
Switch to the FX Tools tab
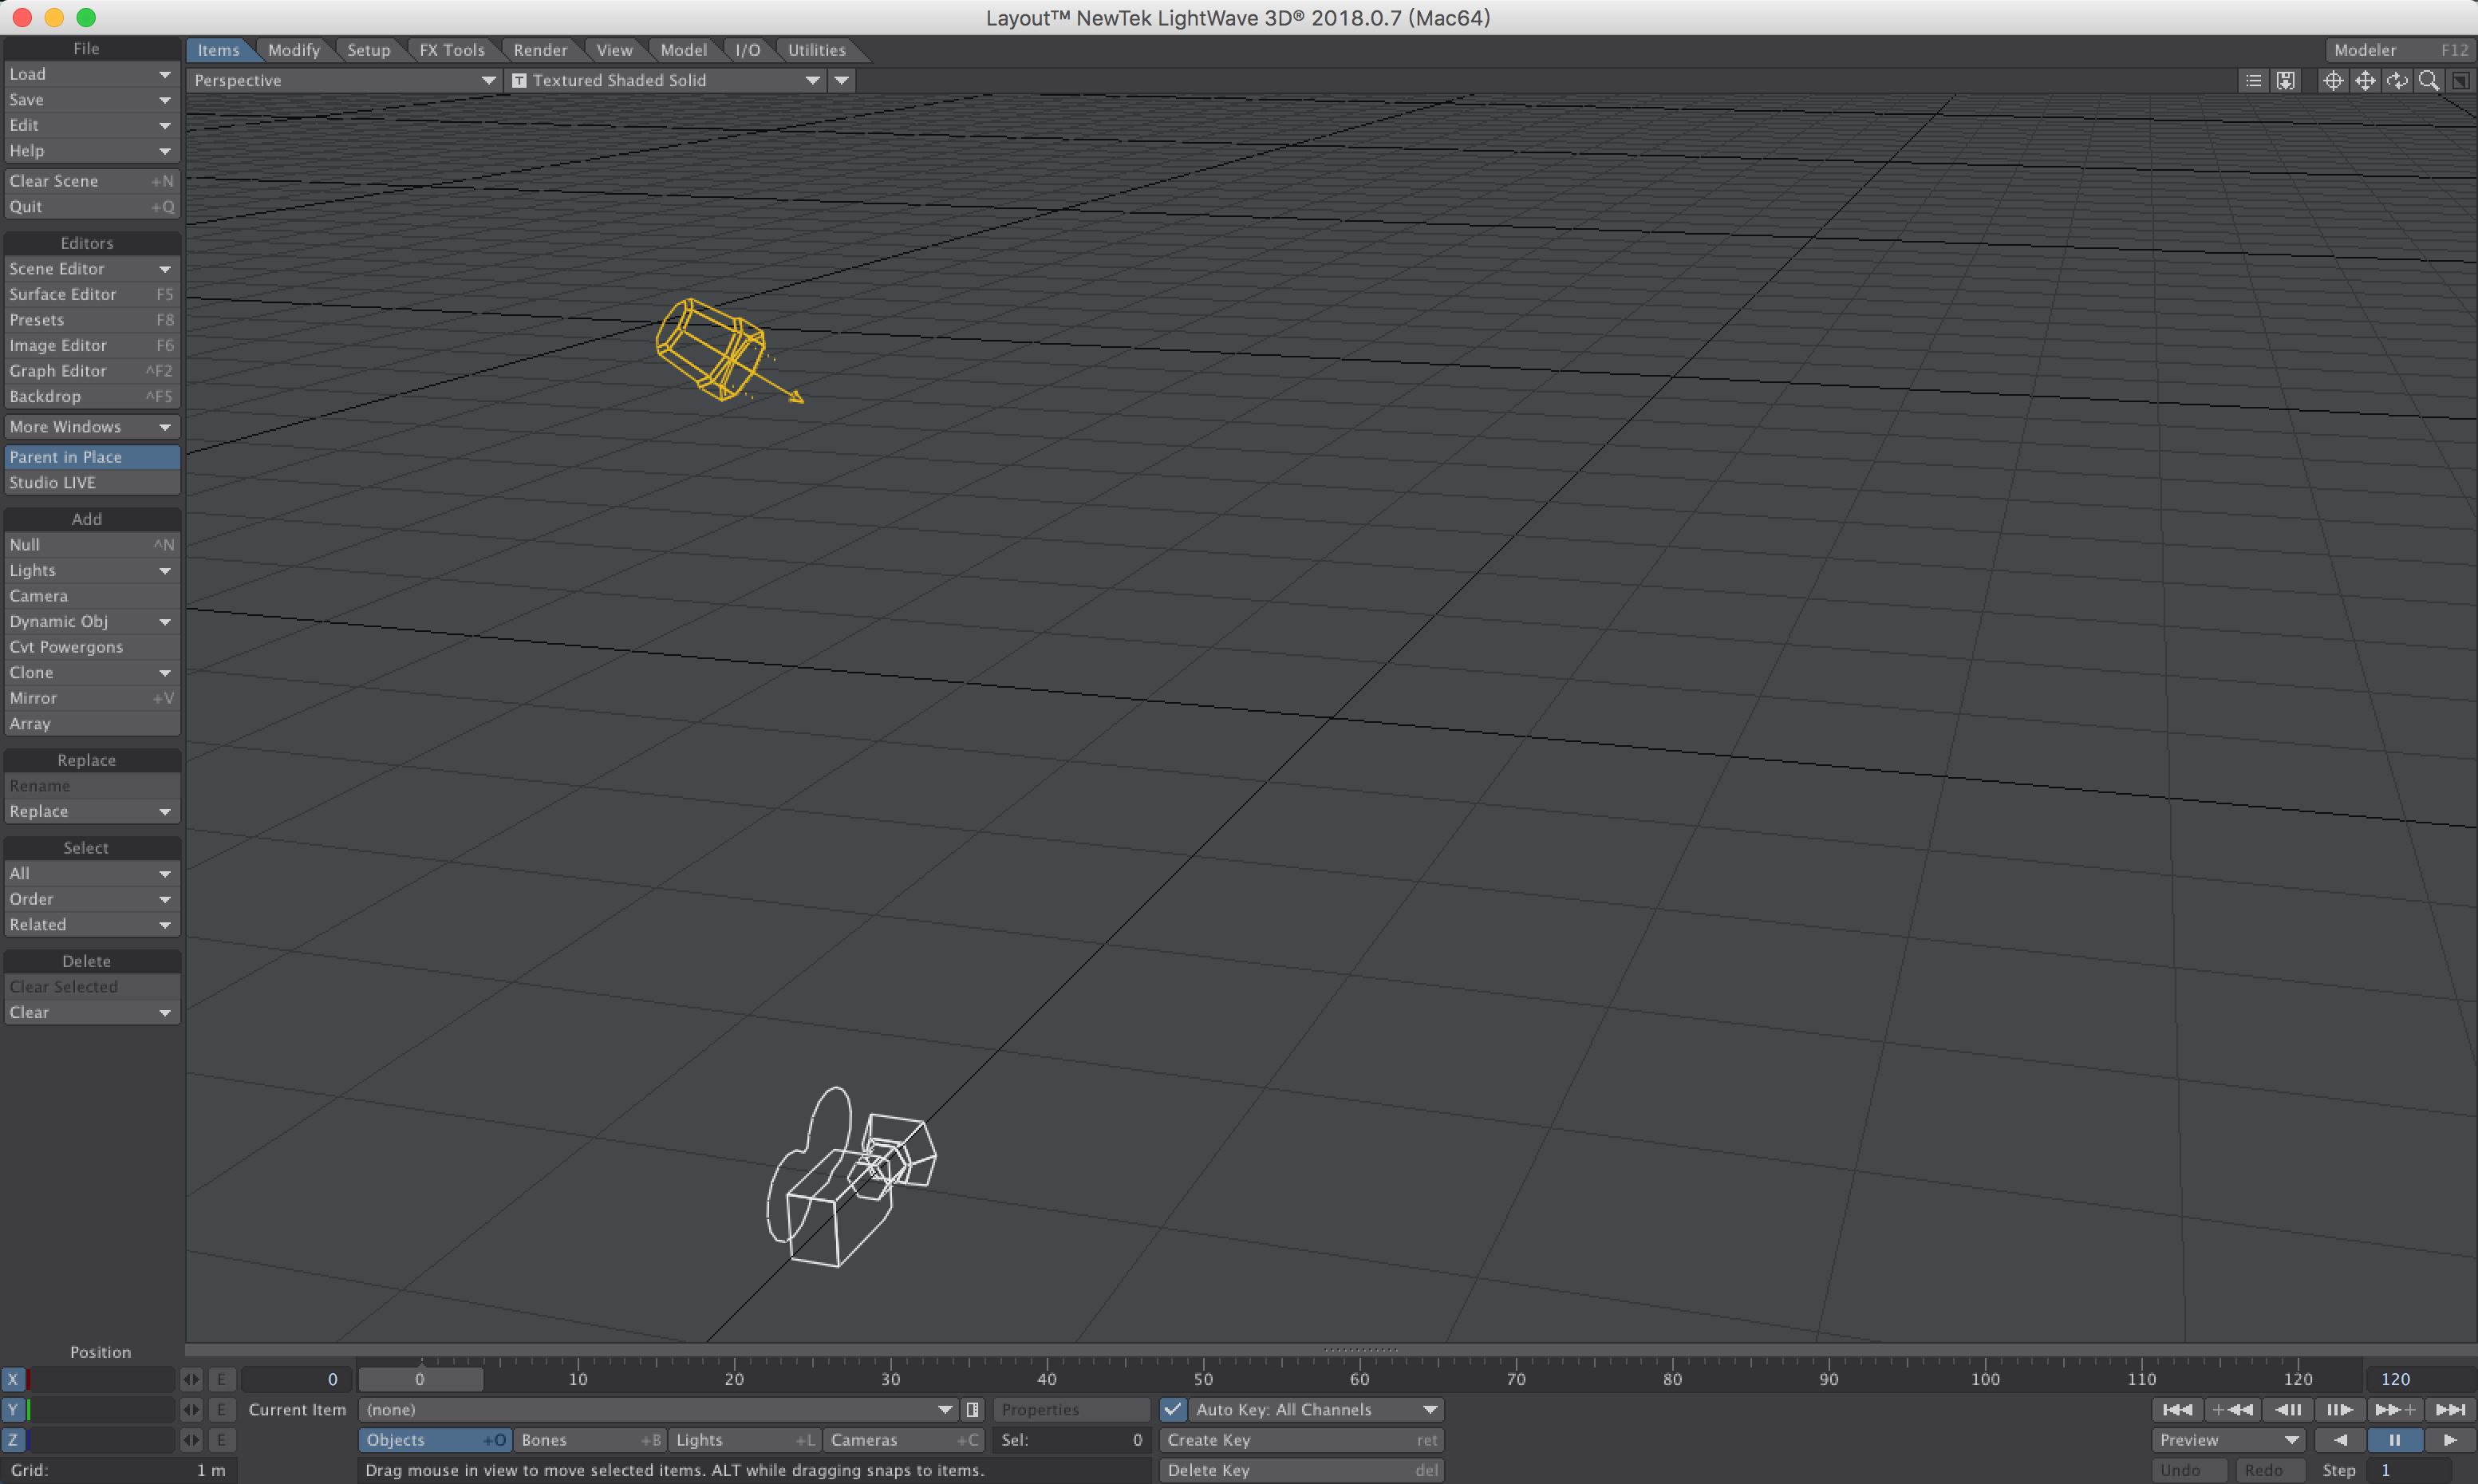[x=452, y=50]
